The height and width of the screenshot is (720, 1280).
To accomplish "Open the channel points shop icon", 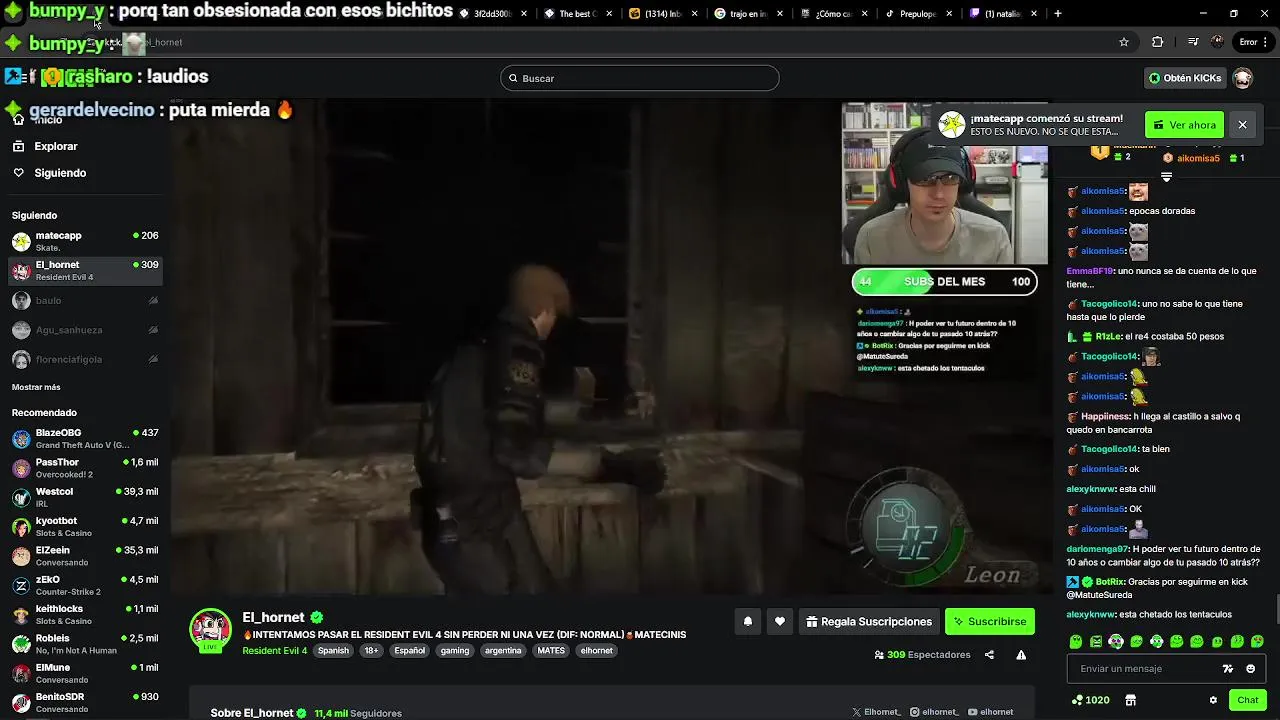I will pos(1131,700).
